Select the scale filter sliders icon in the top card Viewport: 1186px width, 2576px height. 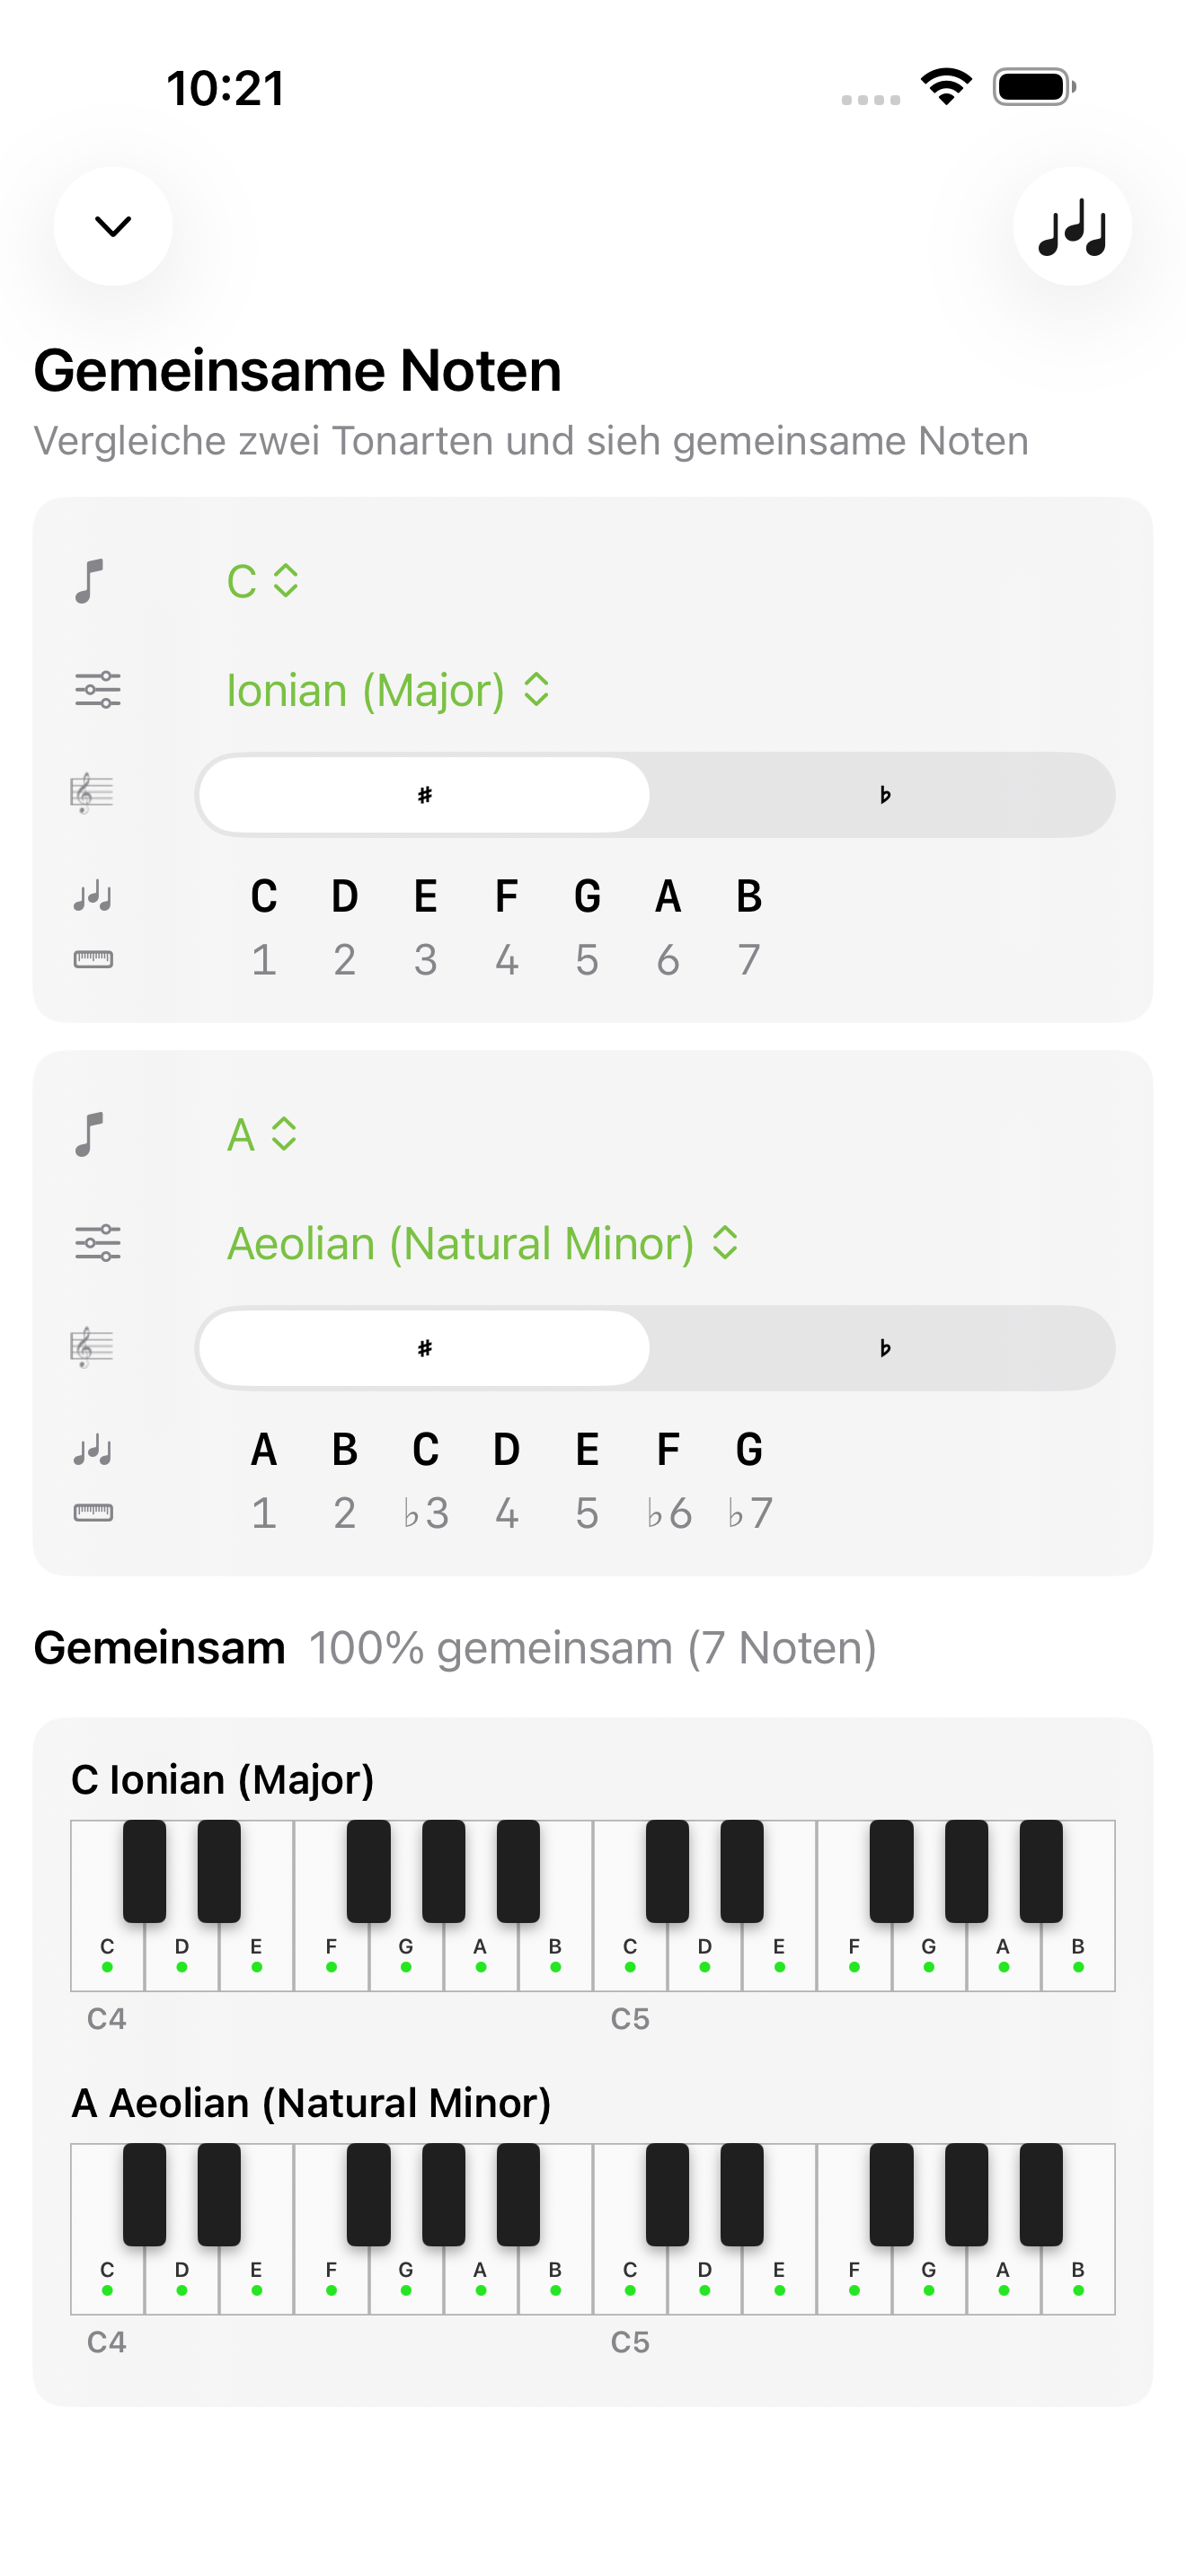pyautogui.click(x=97, y=689)
